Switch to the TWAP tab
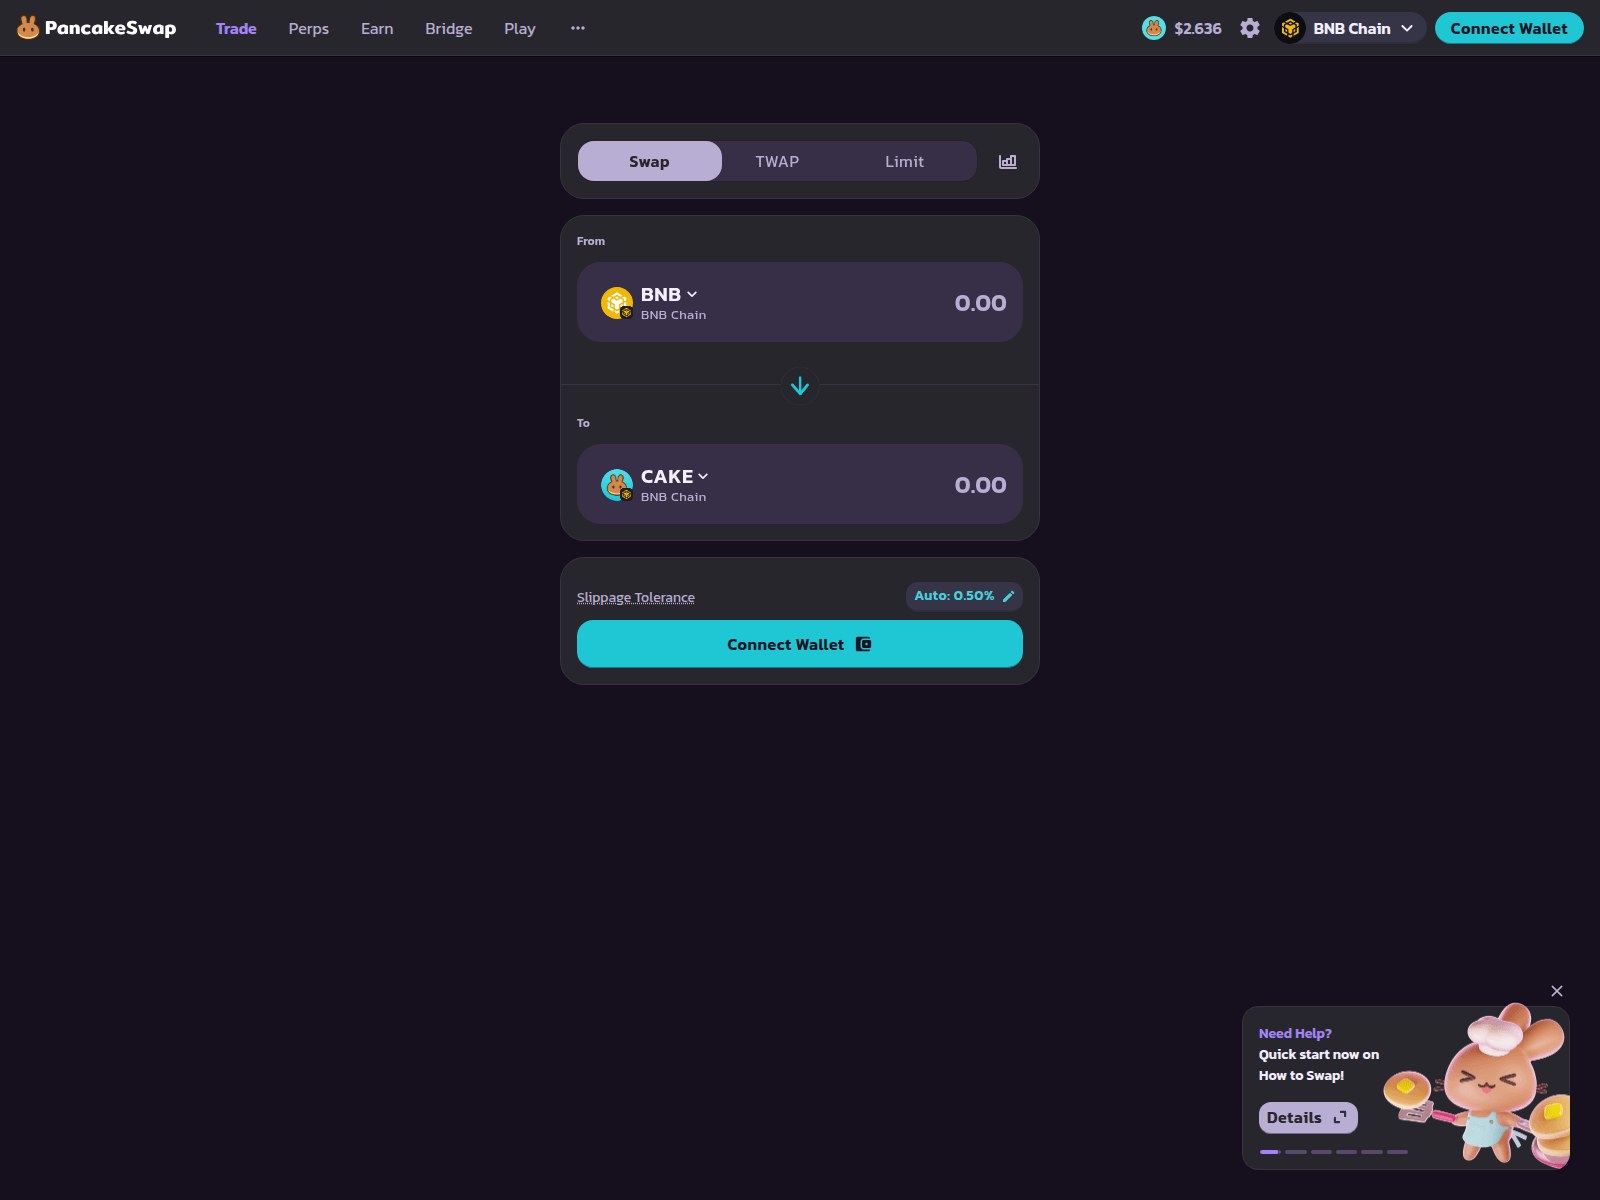This screenshot has width=1600, height=1200. tap(777, 161)
